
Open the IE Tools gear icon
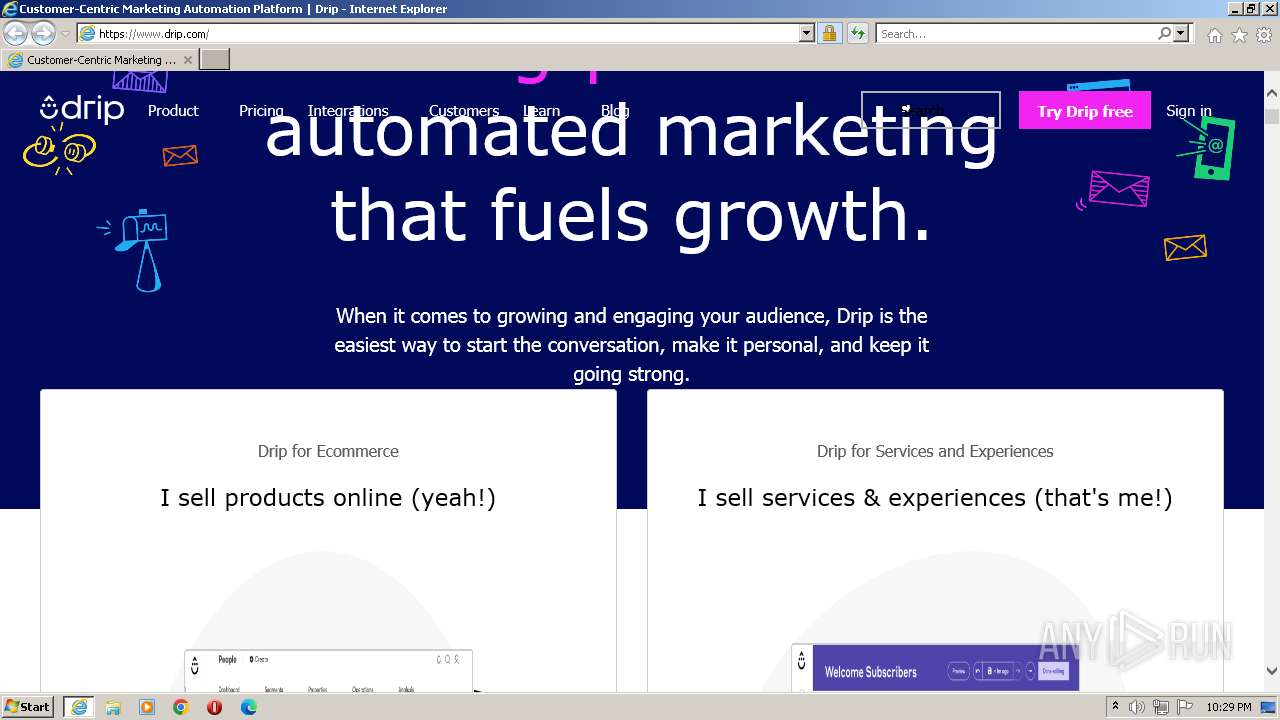pyautogui.click(x=1264, y=35)
